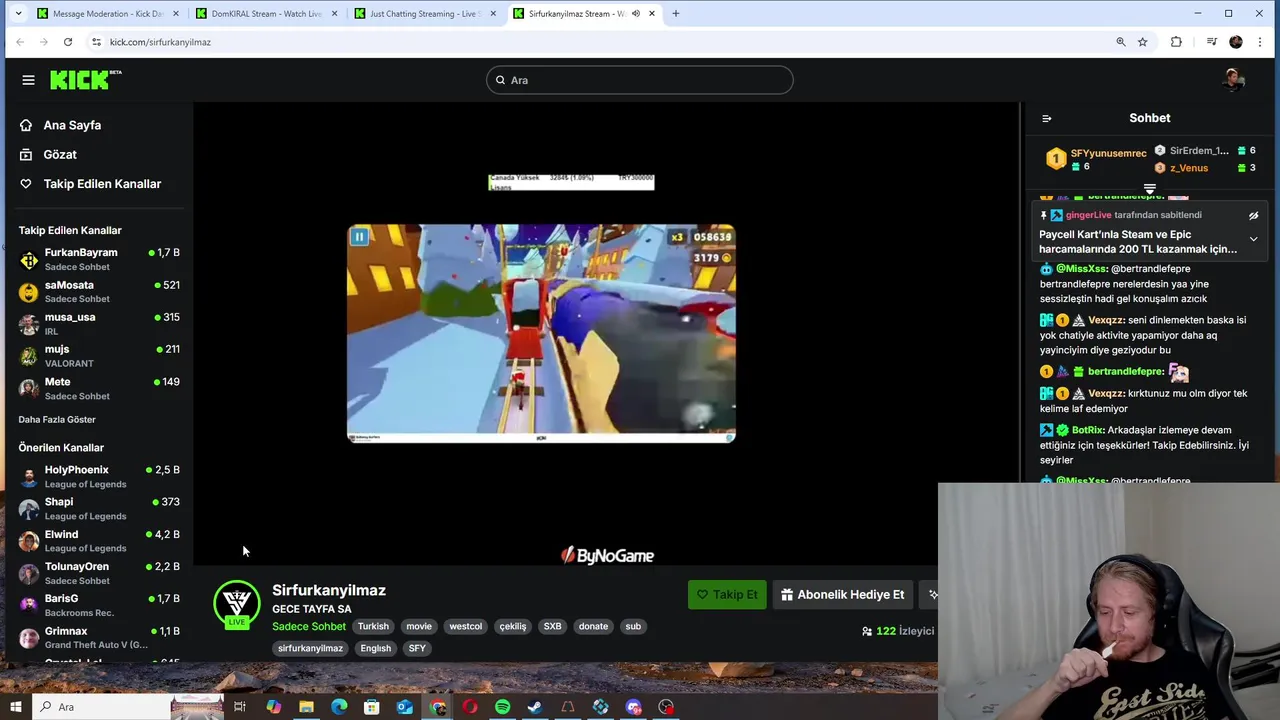Select the Turkish tag

pyautogui.click(x=373, y=626)
